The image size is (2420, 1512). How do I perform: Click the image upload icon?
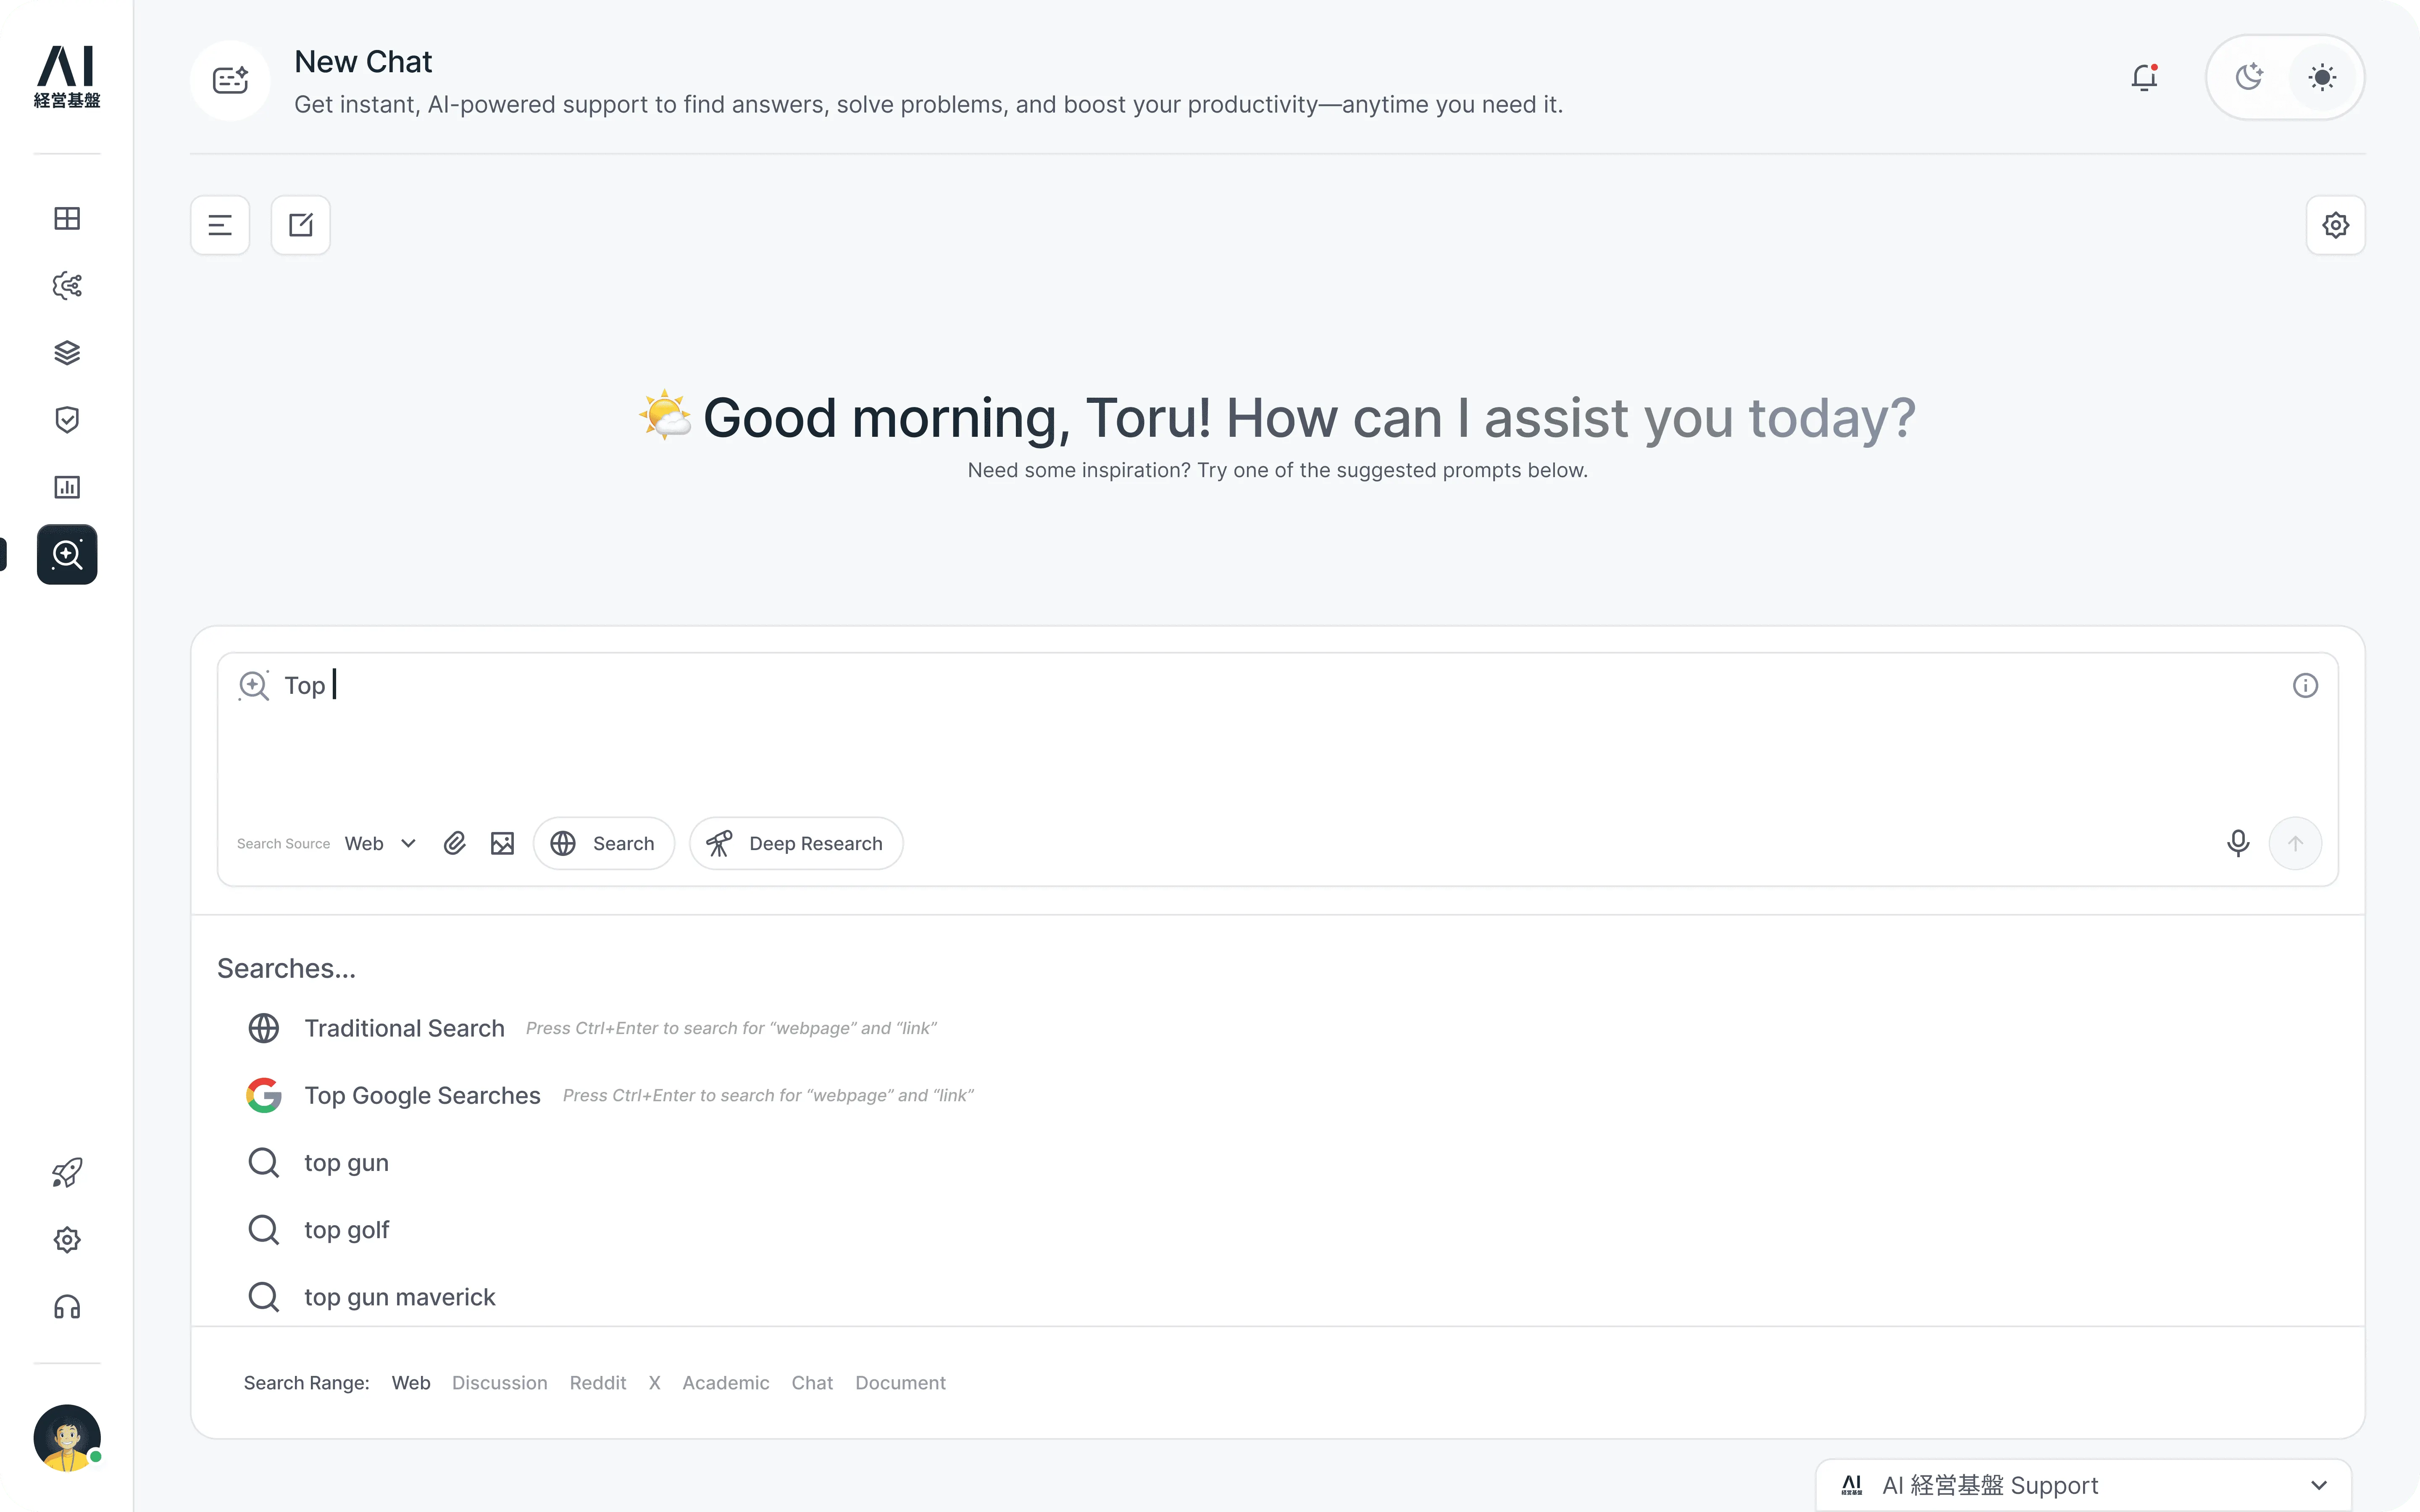click(502, 843)
